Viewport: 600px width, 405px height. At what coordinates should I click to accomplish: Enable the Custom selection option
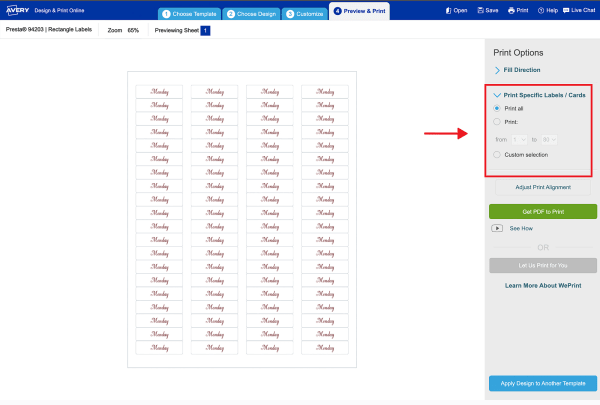(x=497, y=154)
